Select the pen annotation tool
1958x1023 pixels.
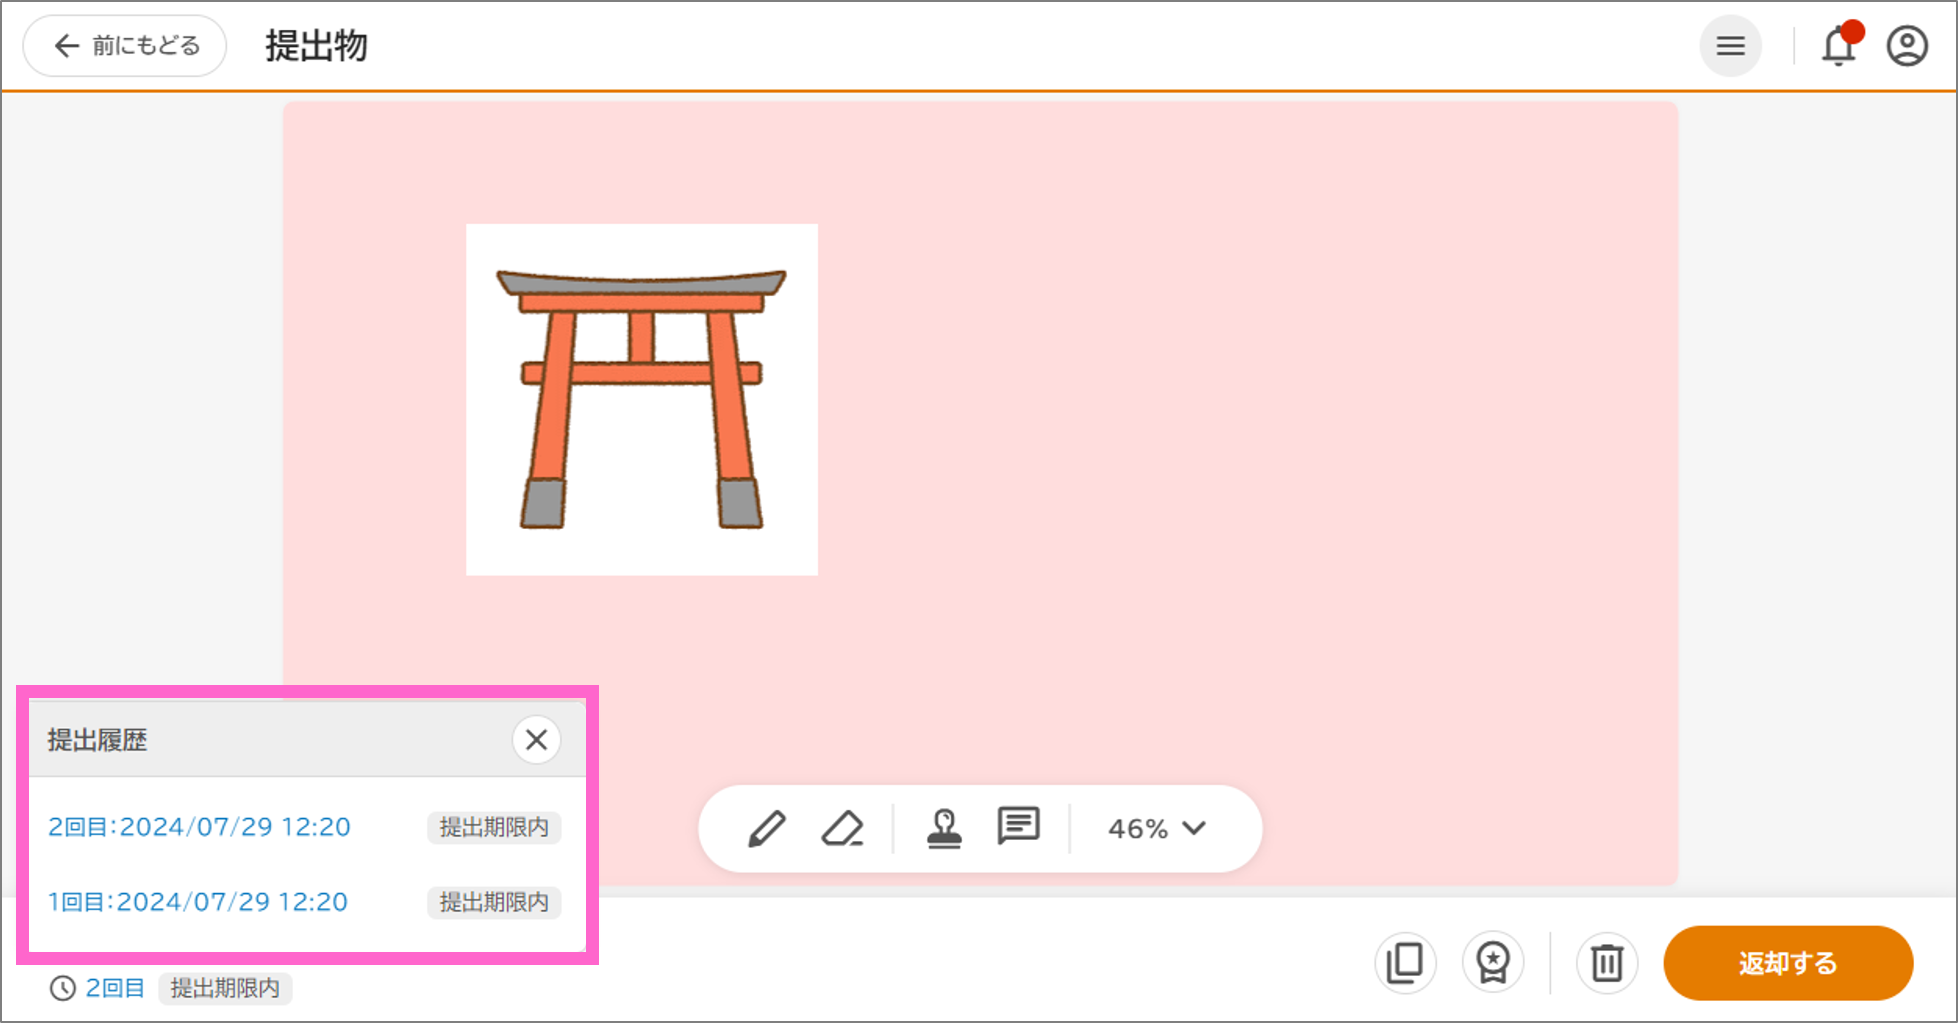(766, 827)
